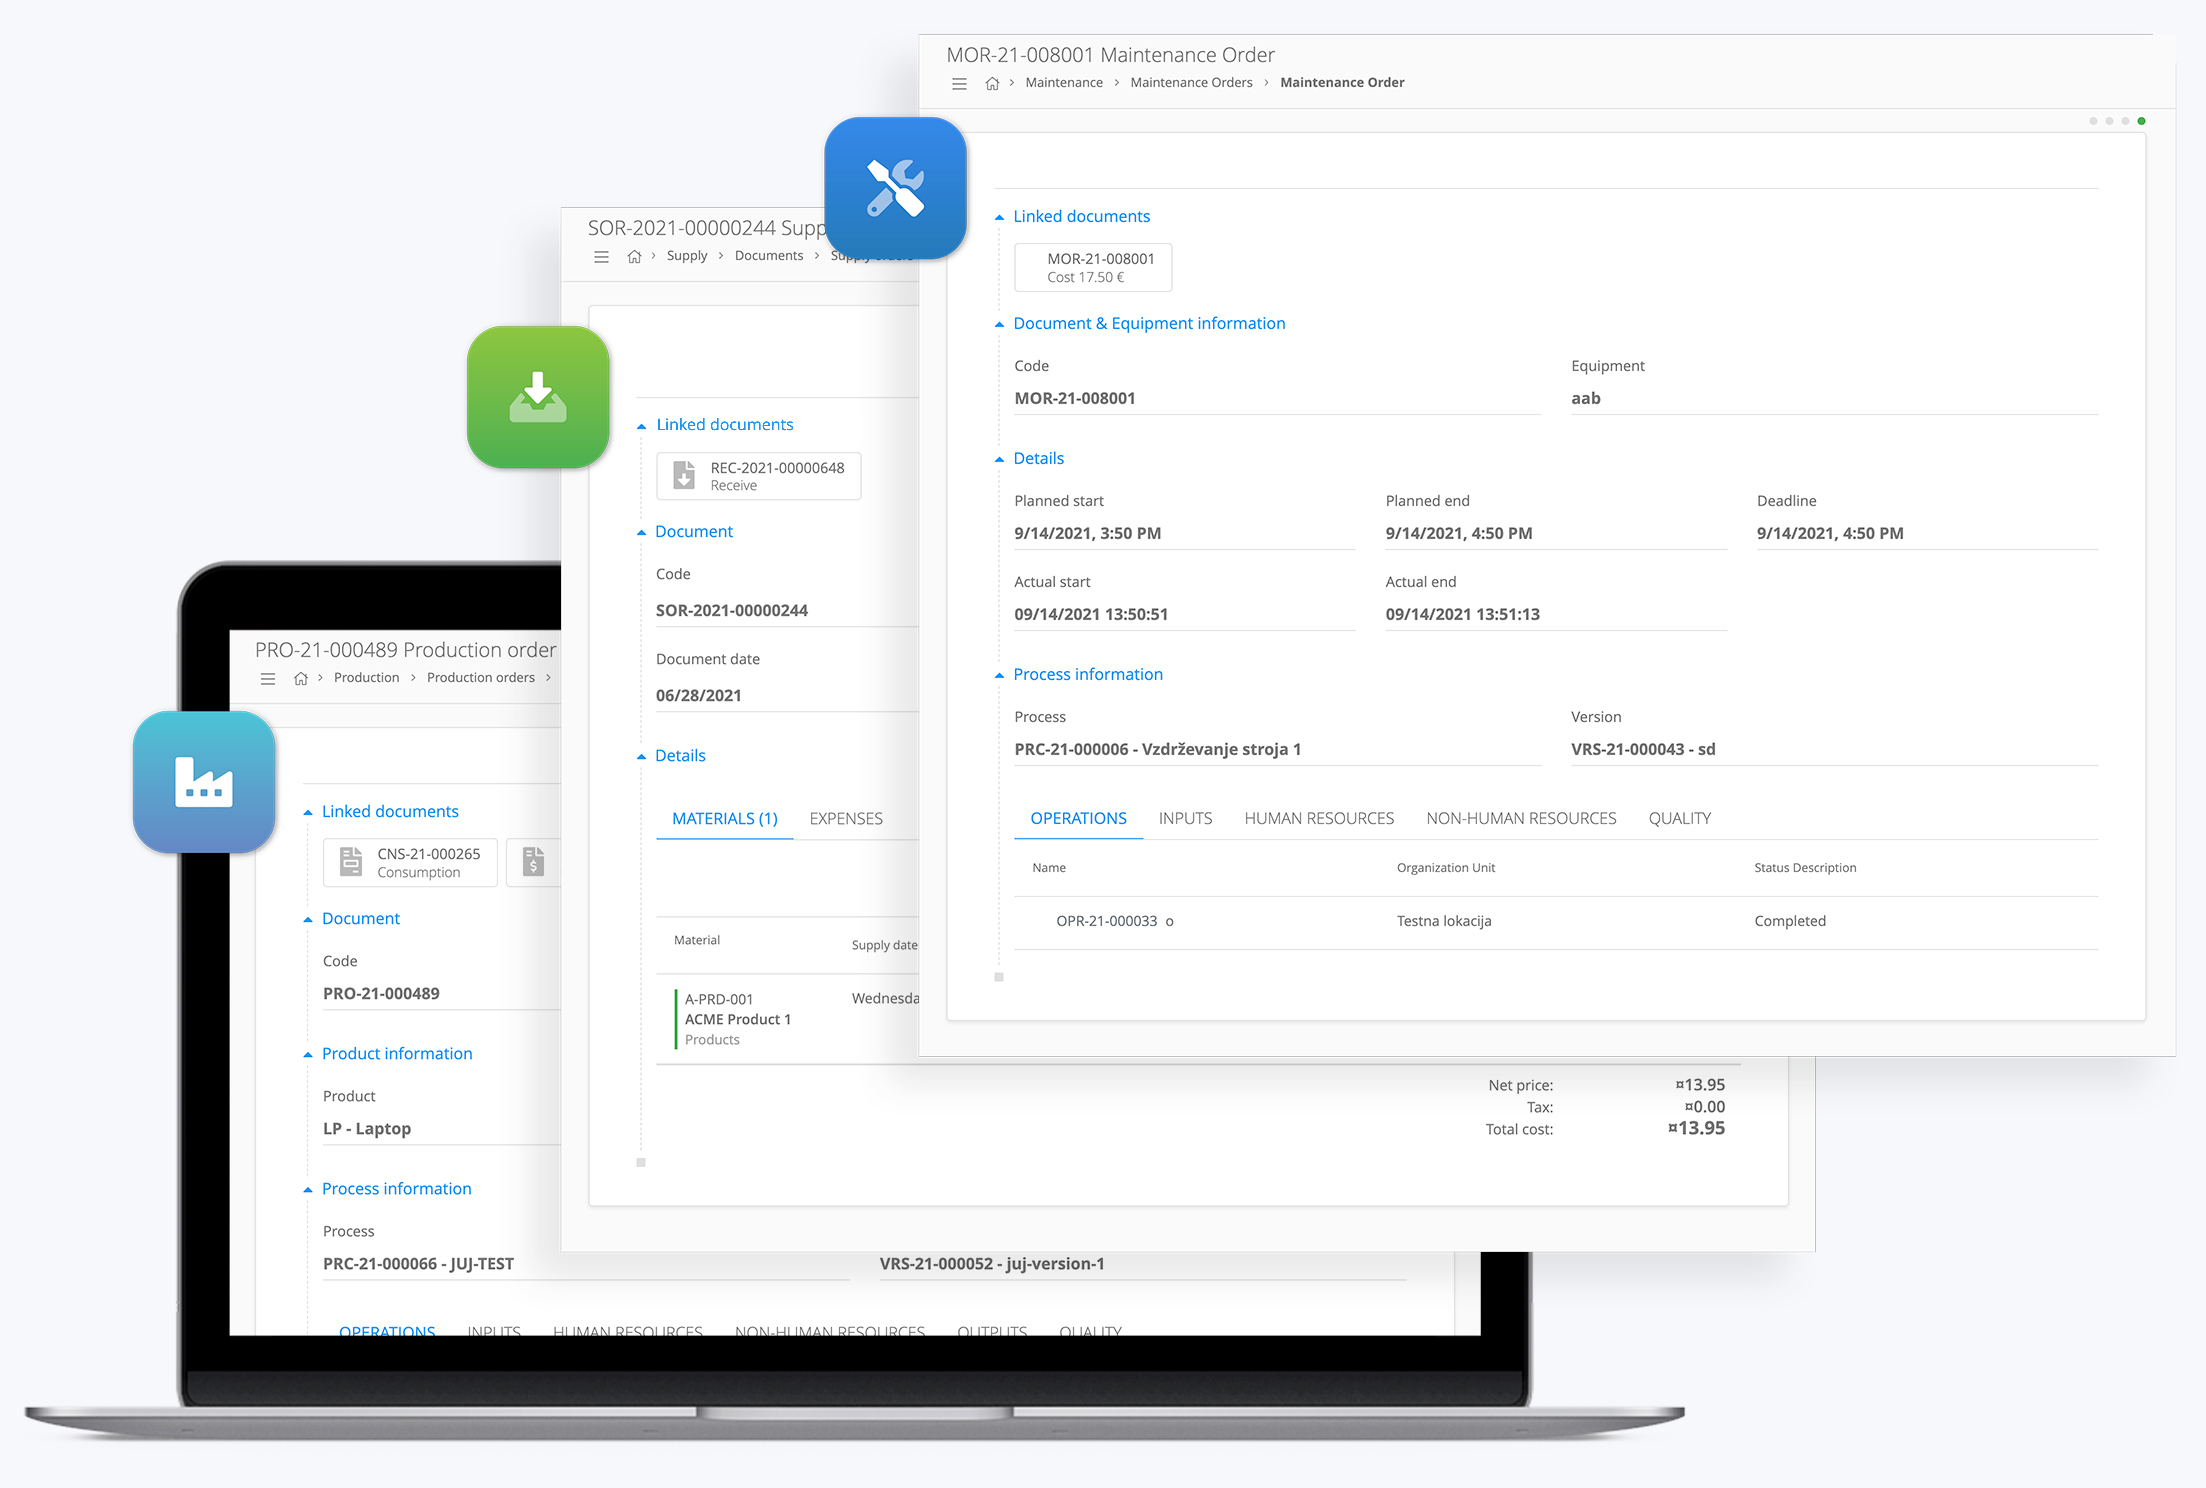This screenshot has height=1488, width=2206.
Task: Click the invoice document icon beside CNS-21-000265
Action: 534,862
